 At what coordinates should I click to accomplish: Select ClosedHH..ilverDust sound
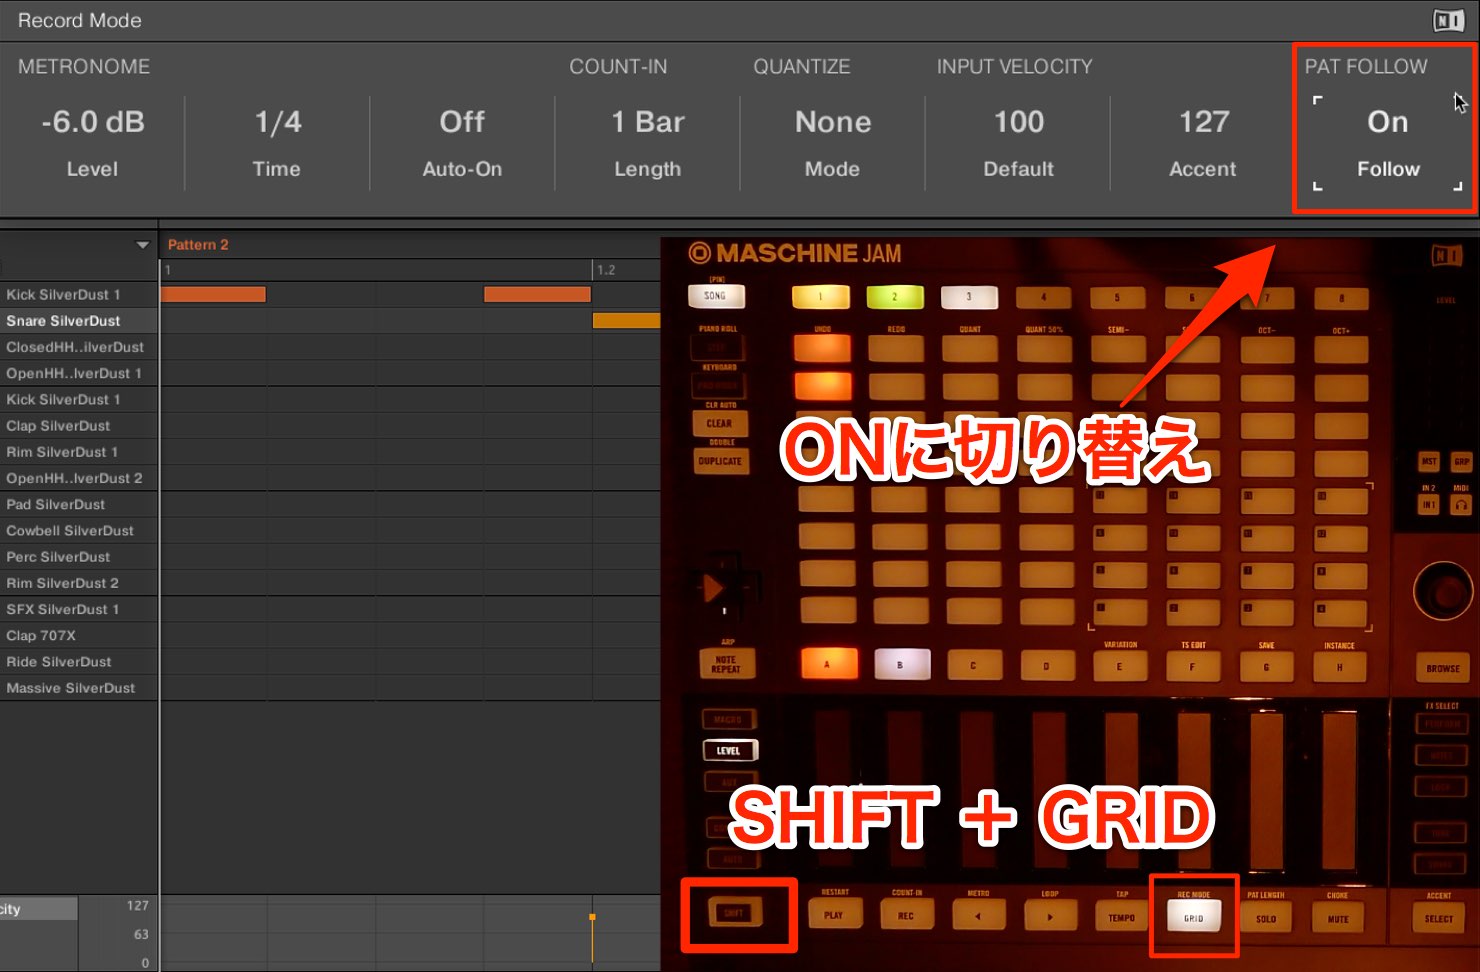click(x=79, y=347)
